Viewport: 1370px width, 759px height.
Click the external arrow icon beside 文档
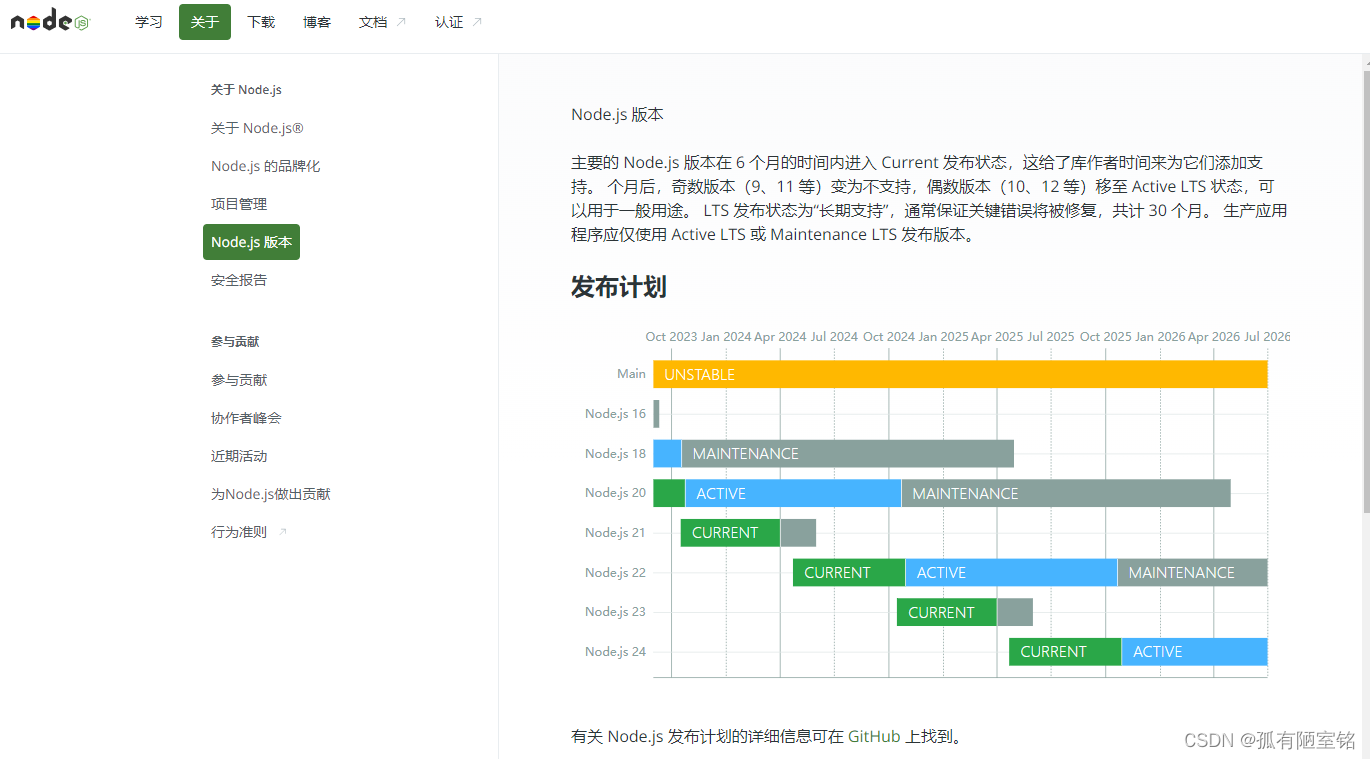coord(401,22)
